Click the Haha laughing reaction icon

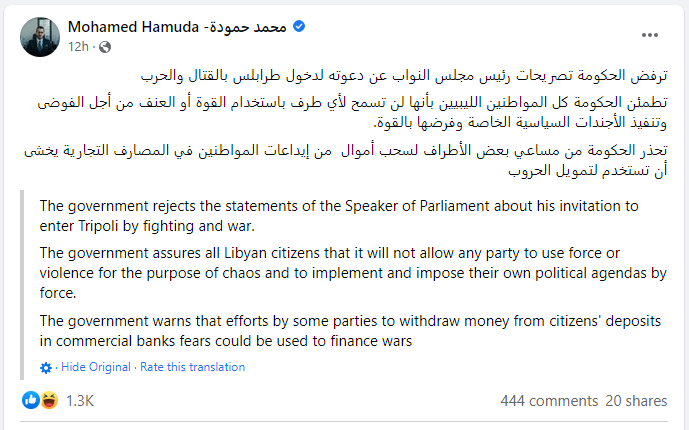46,401
